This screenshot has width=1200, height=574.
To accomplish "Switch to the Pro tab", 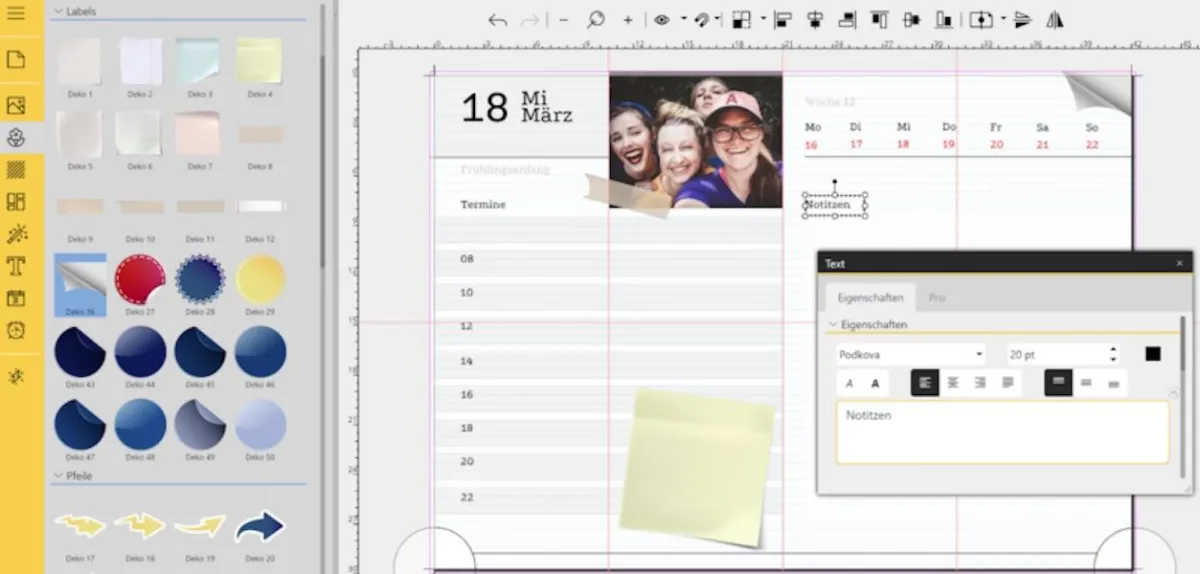I will click(937, 298).
